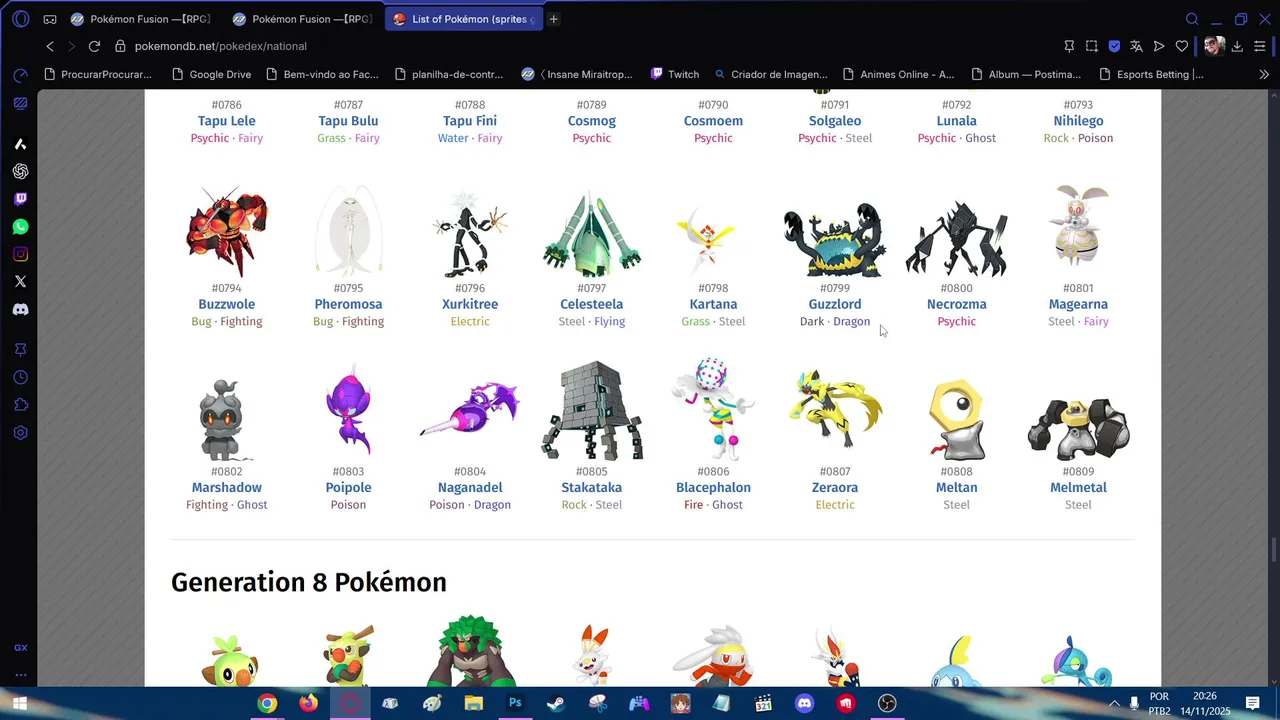Open the Zeraora Pokémon link

click(835, 488)
